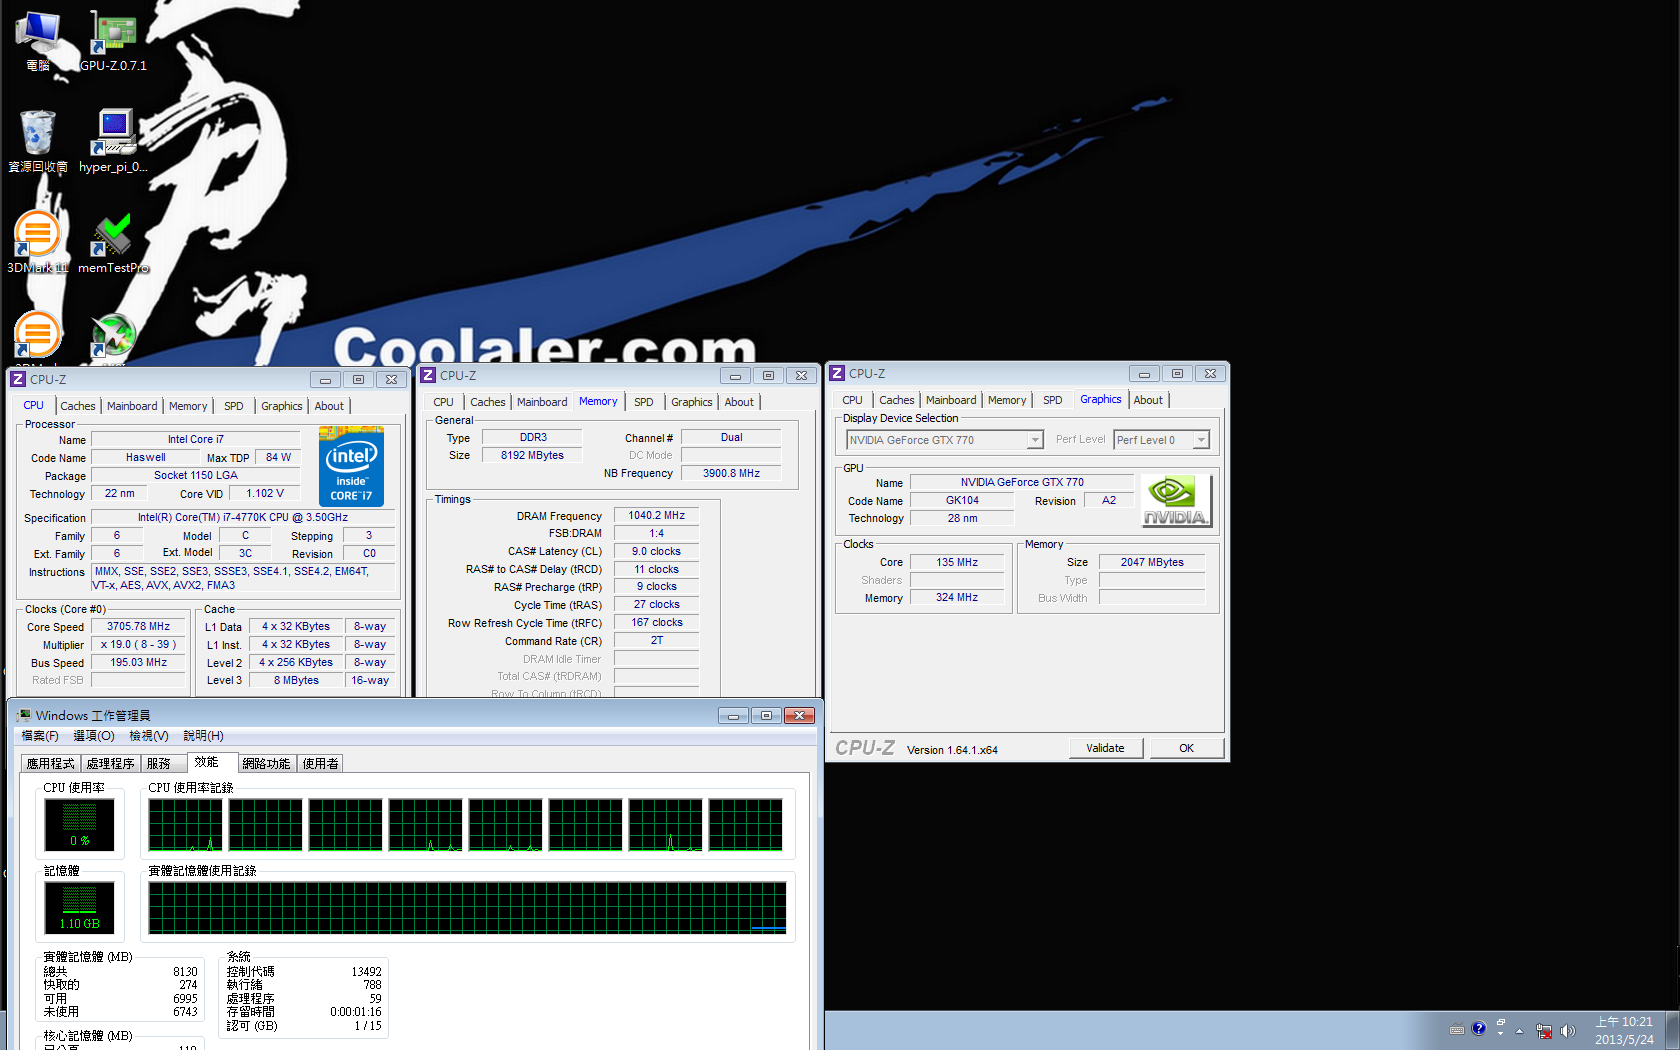The image size is (1680, 1050).
Task: Click OK in the CPU-Z graphics window
Action: click(1187, 748)
